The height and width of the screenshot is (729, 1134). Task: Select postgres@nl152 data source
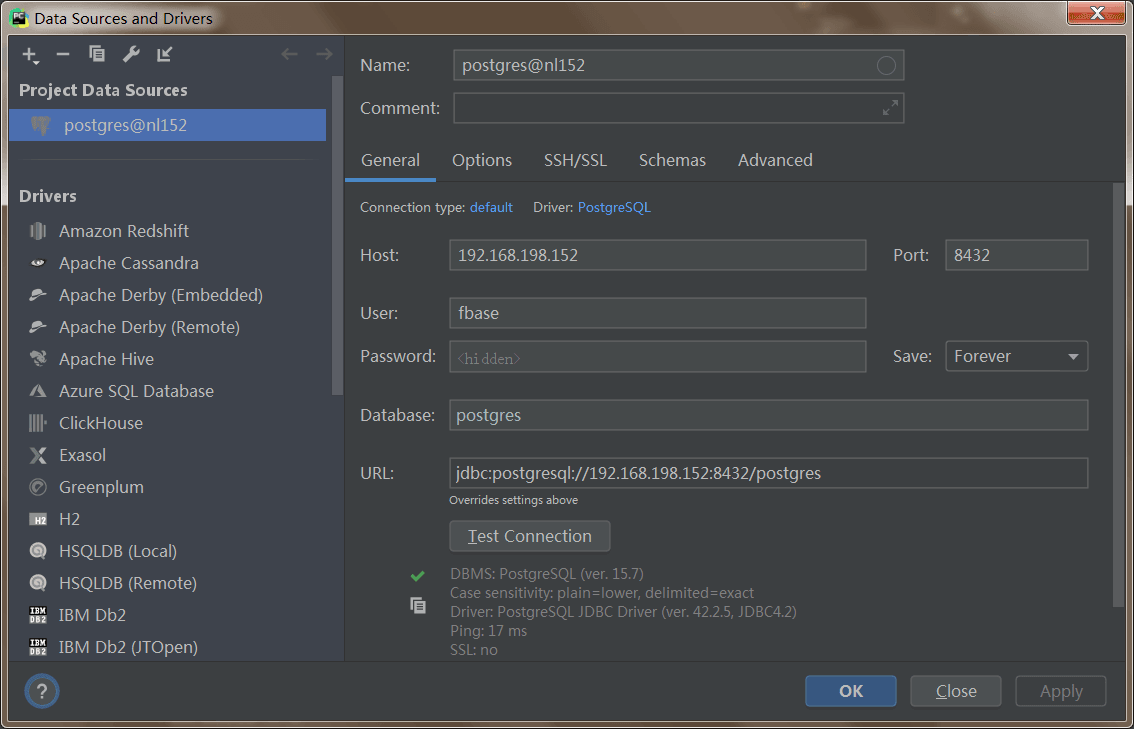[168, 125]
